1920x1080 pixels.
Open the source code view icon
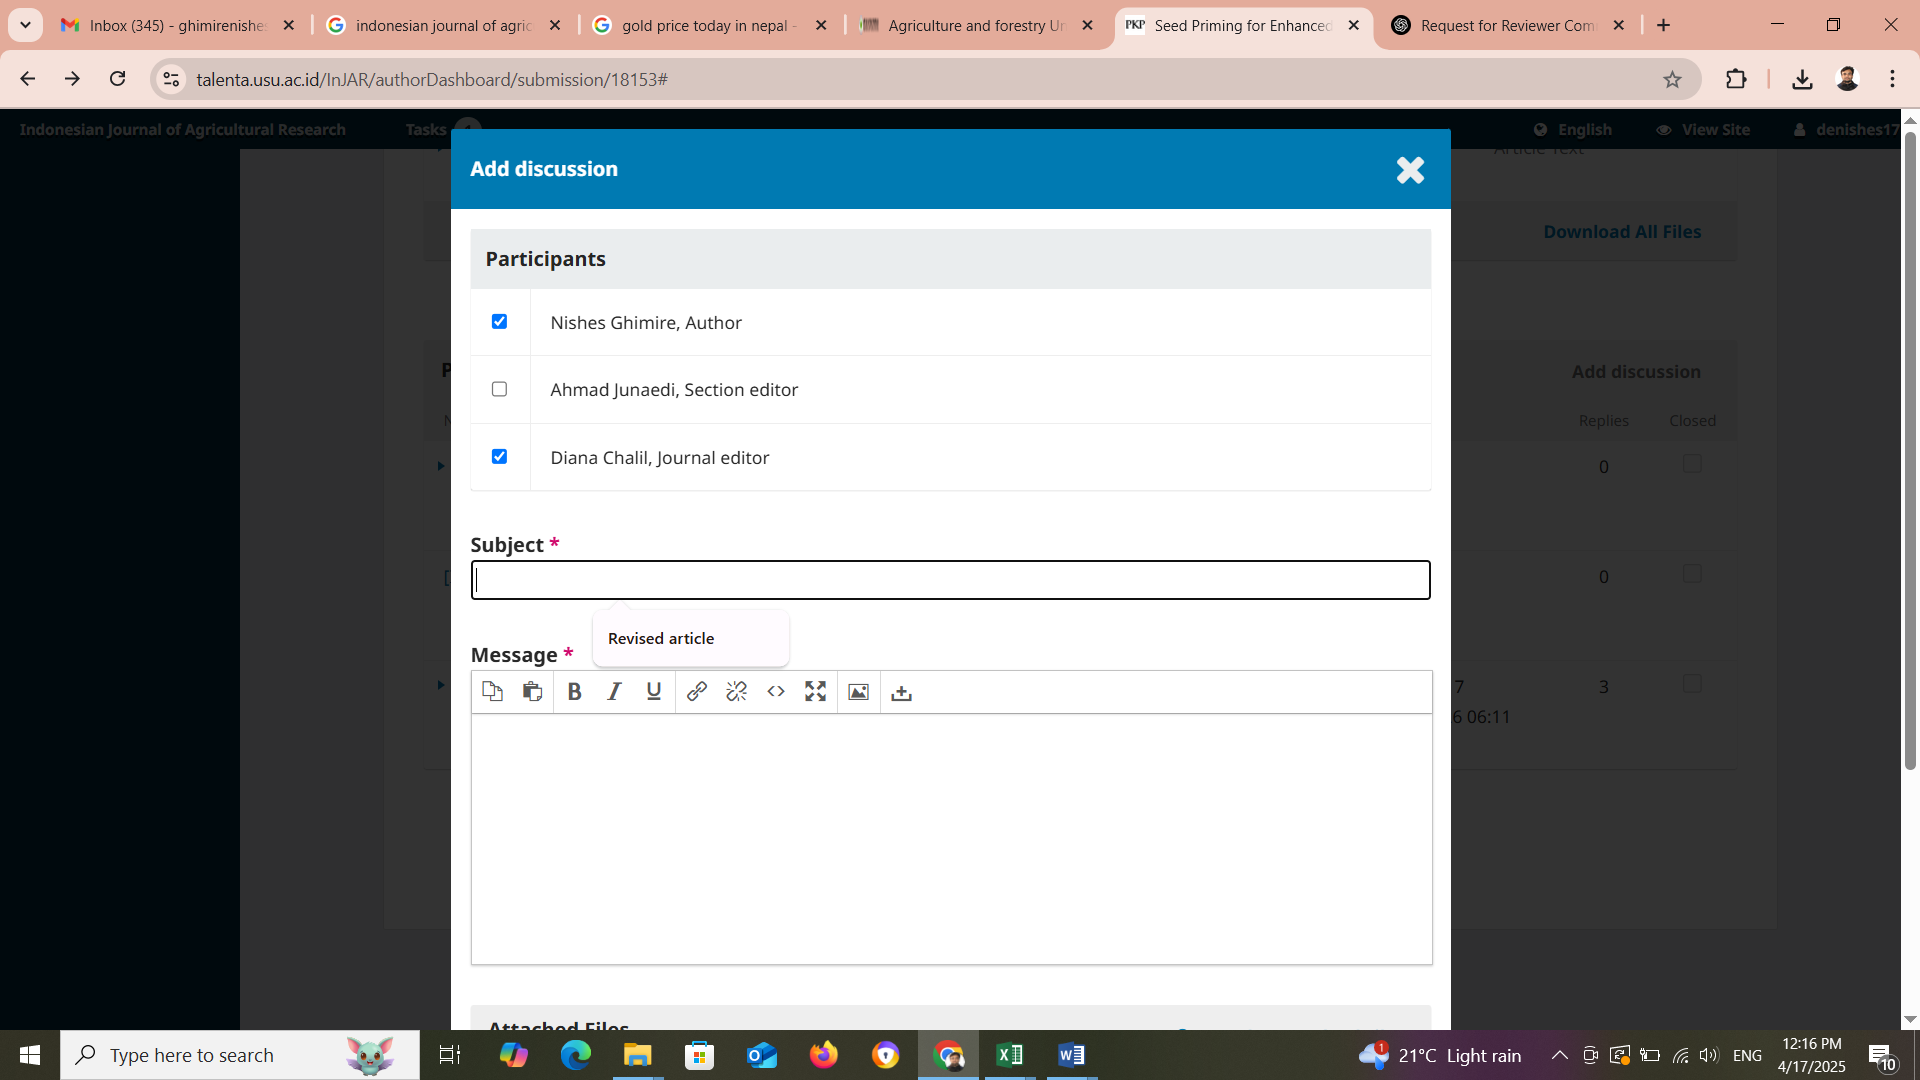coord(776,691)
